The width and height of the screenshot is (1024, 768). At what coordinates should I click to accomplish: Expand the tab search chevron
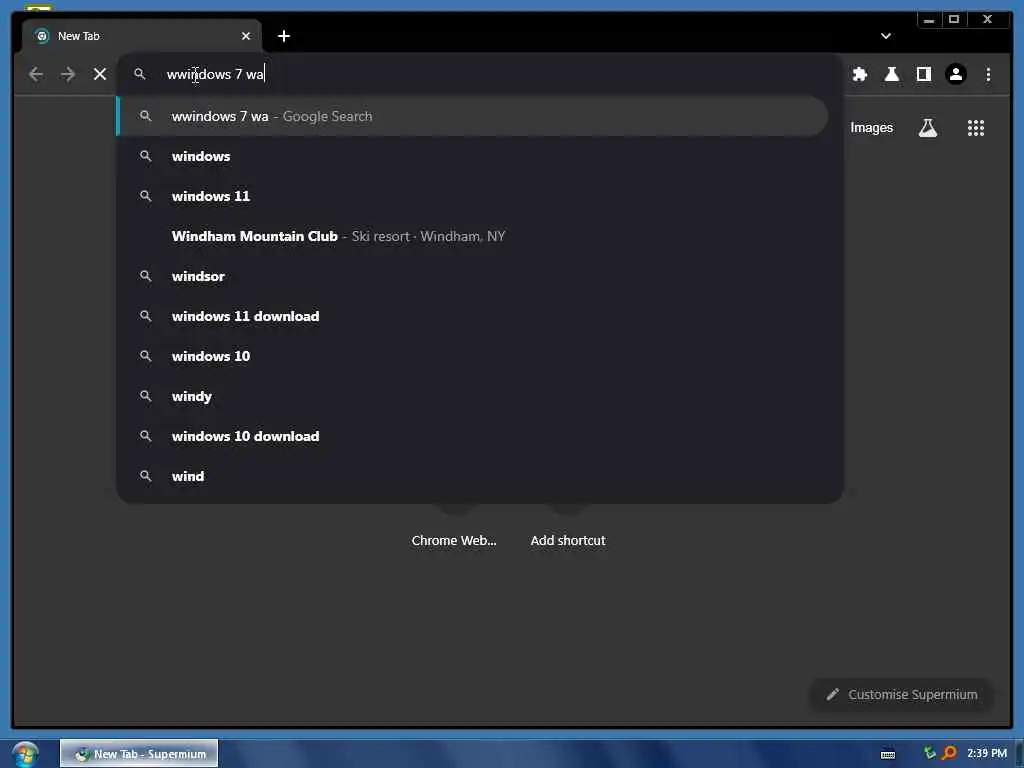coord(886,36)
